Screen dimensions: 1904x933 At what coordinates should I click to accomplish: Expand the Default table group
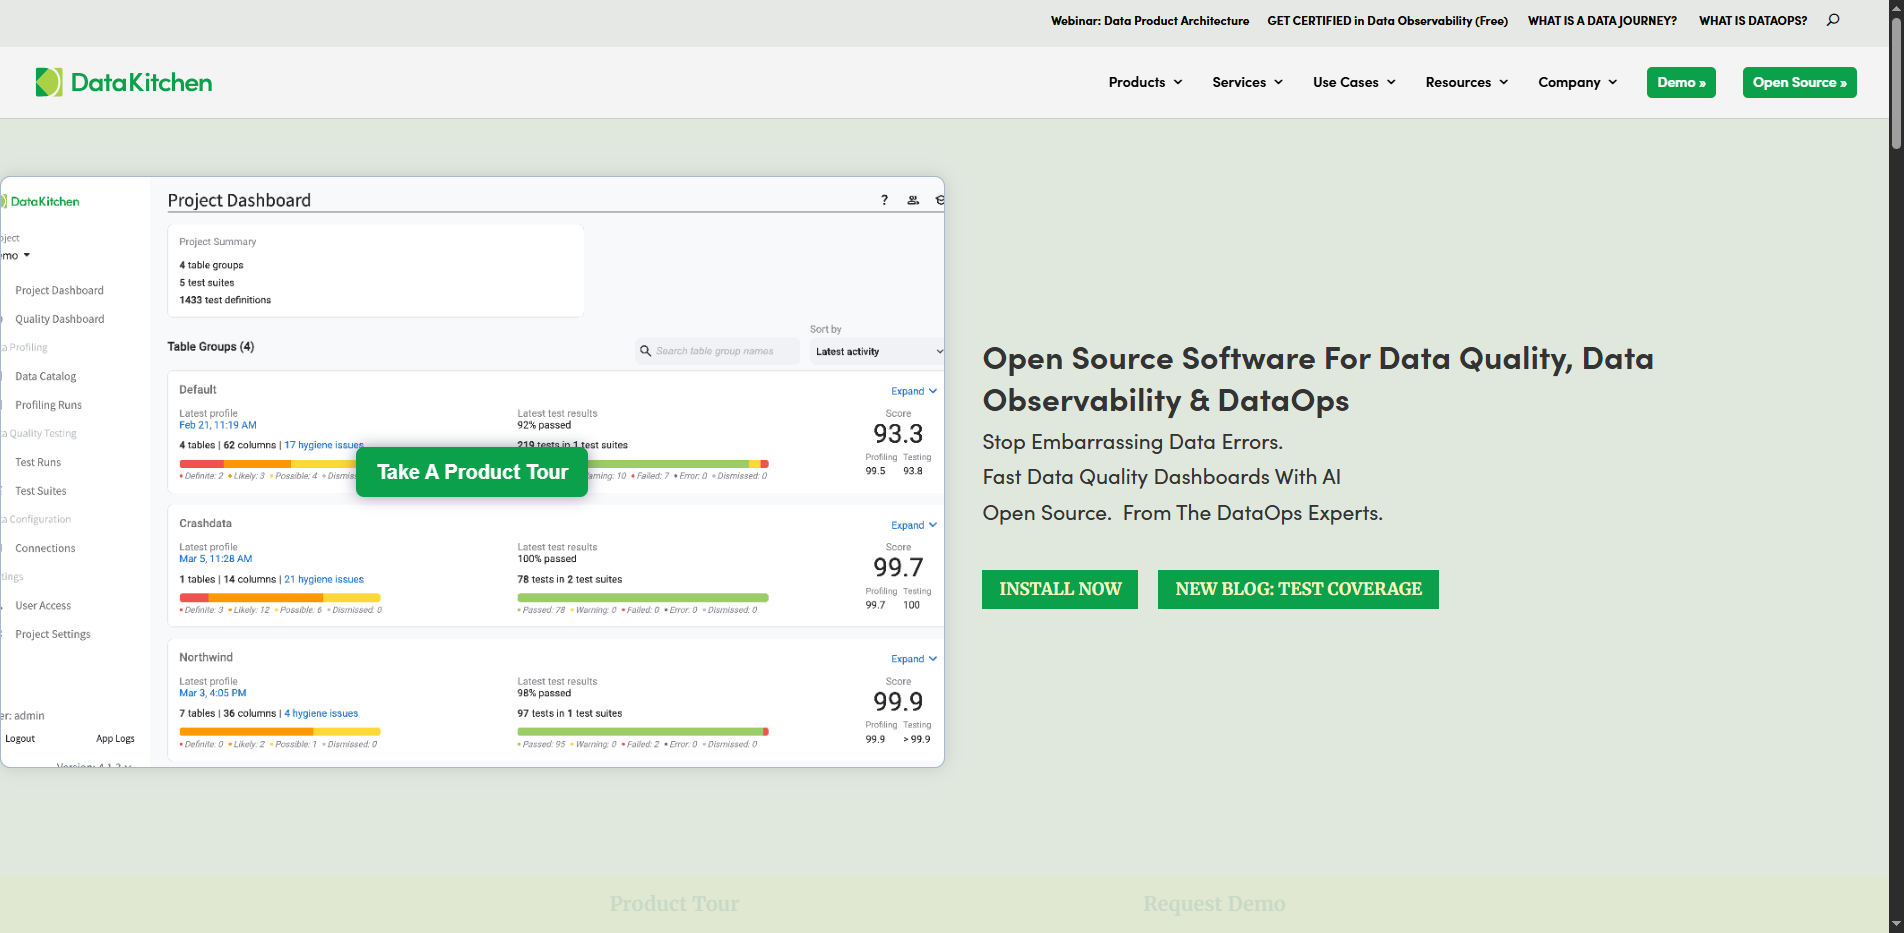[914, 391]
